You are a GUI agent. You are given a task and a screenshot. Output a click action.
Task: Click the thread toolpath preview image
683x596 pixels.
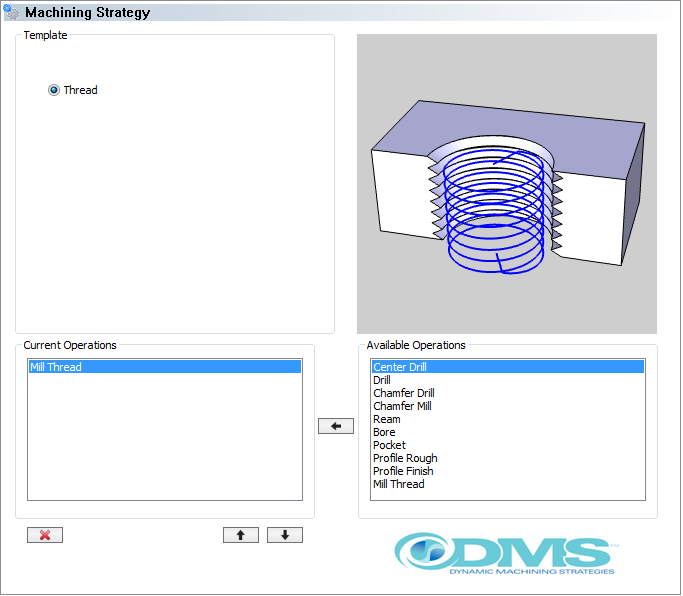point(507,184)
